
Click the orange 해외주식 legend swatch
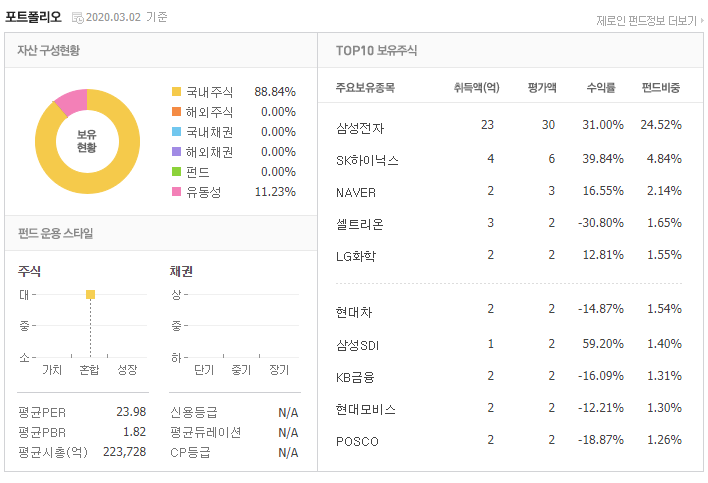pyautogui.click(x=176, y=111)
